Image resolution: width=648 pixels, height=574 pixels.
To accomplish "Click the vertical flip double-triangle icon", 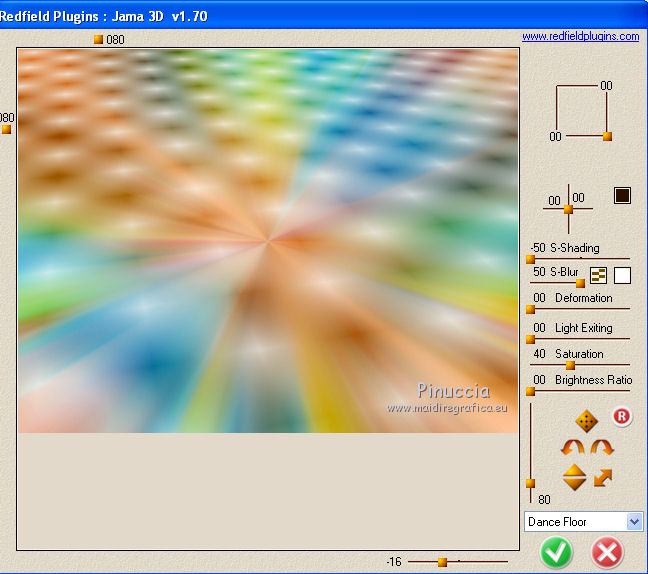I will tap(574, 477).
